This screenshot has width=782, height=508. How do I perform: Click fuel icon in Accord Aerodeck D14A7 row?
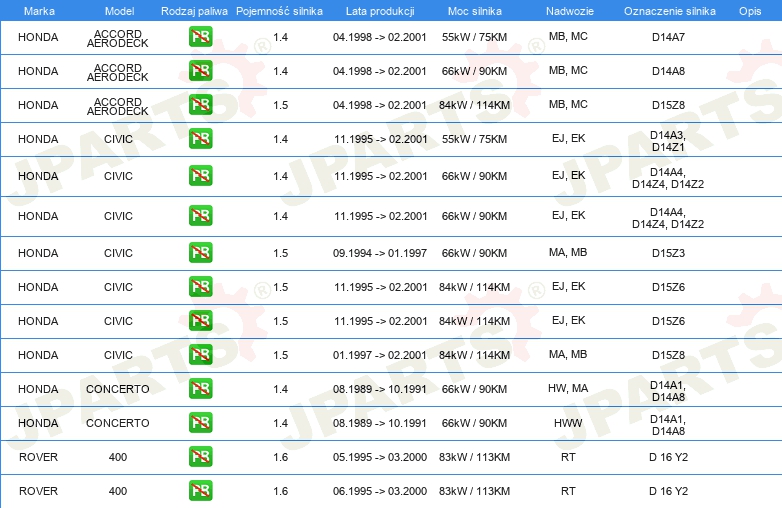click(x=200, y=37)
